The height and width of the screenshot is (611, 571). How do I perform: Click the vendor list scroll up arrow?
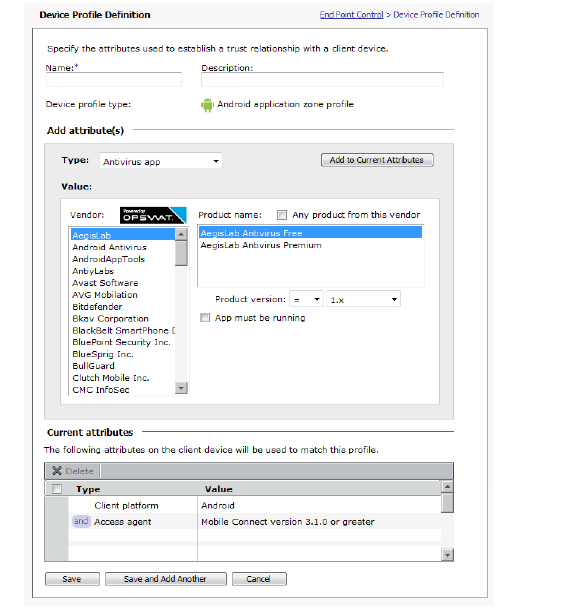[x=181, y=234]
